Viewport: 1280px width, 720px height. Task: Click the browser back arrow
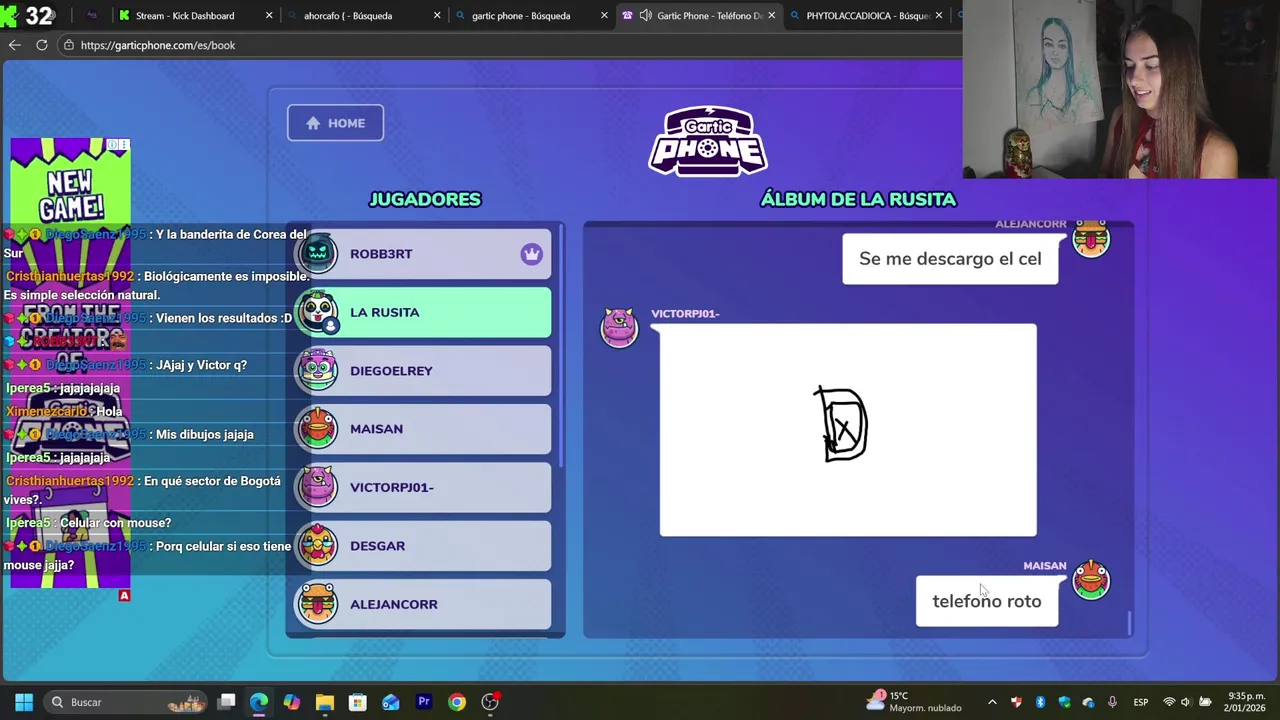[x=14, y=45]
